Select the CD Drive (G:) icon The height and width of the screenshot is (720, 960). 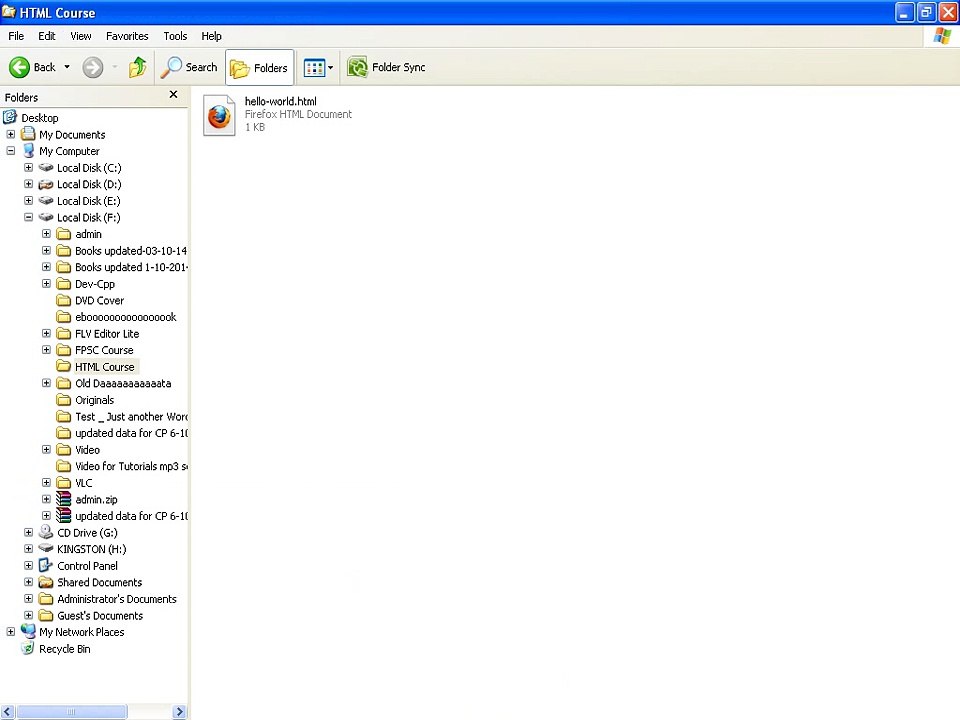coord(46,532)
